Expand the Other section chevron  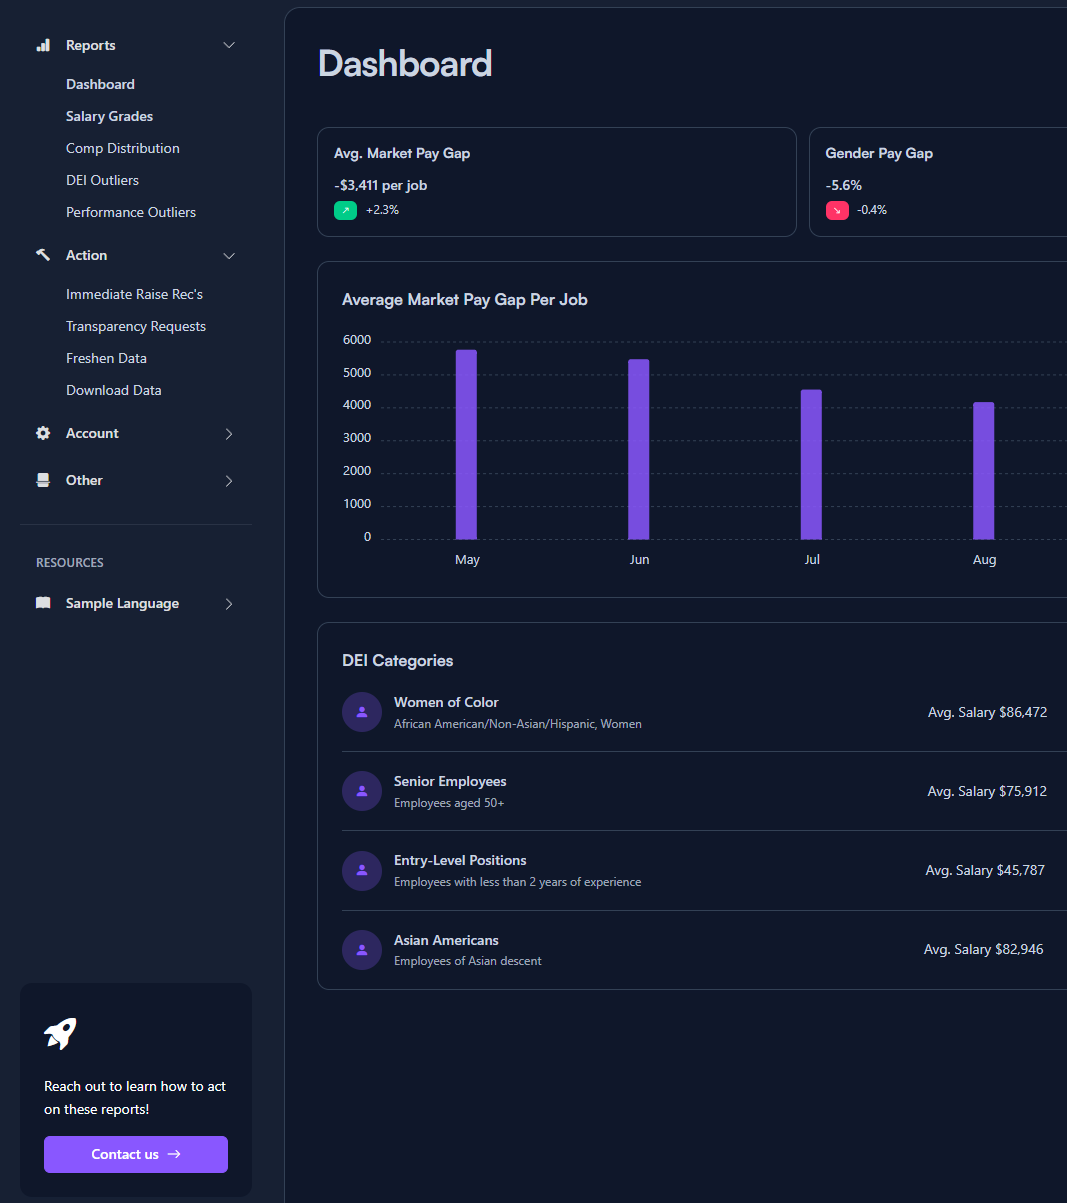pyautogui.click(x=229, y=481)
